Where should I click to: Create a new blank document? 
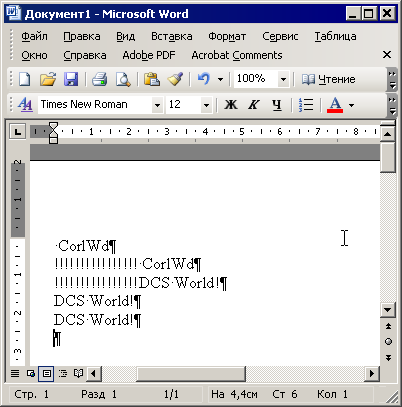point(24,79)
